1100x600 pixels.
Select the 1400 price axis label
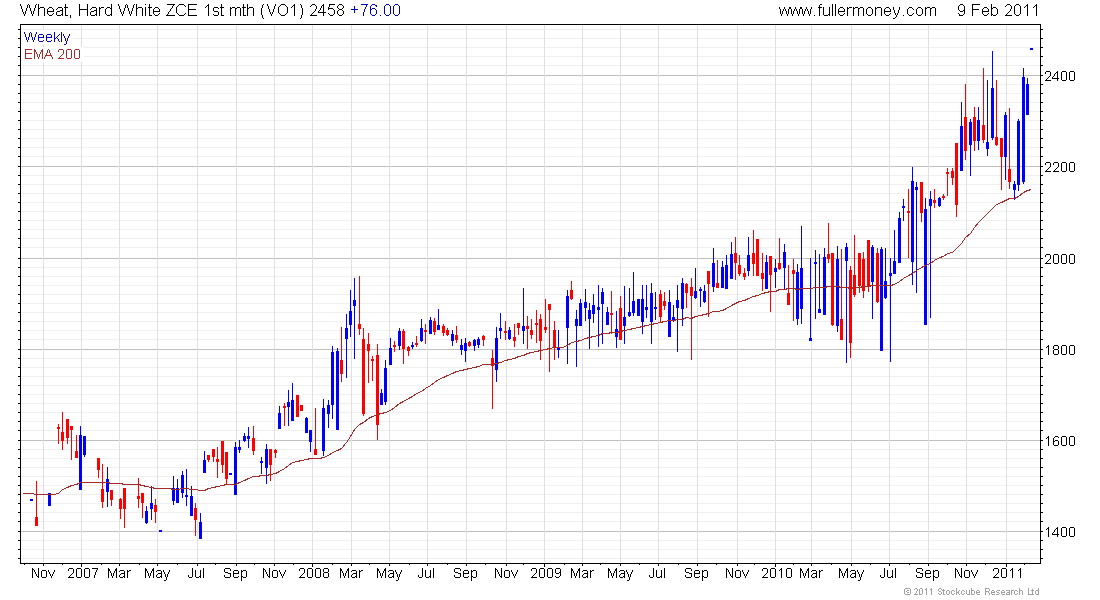pyautogui.click(x=1060, y=532)
